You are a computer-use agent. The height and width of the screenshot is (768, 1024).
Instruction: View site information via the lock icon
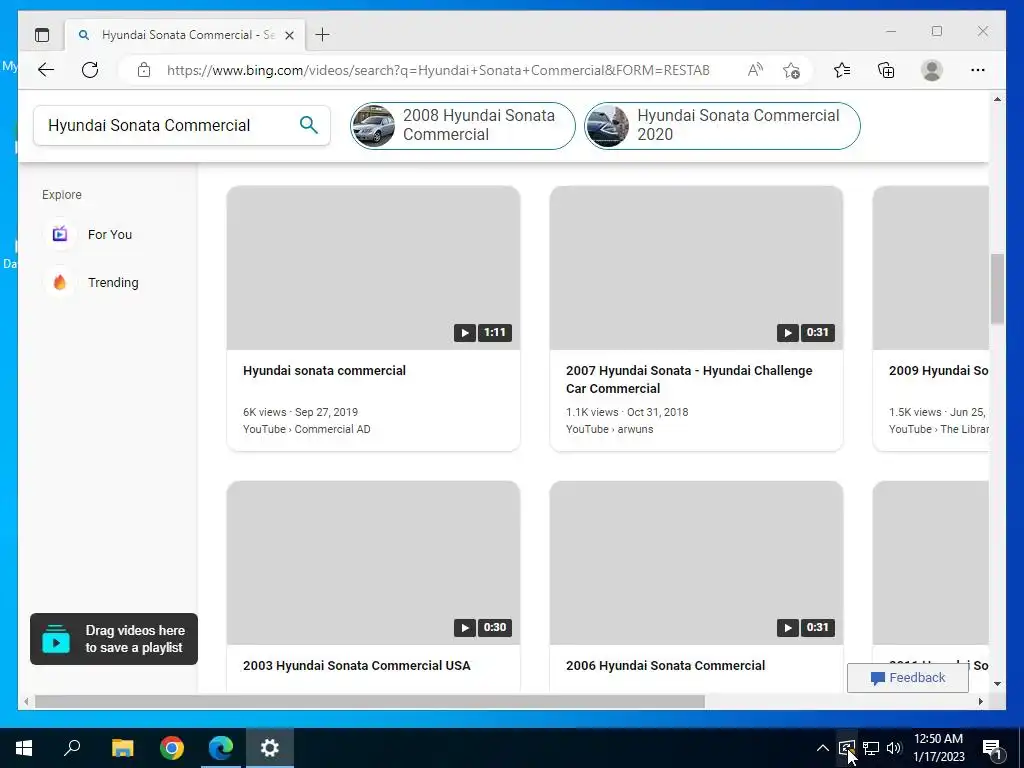click(144, 70)
